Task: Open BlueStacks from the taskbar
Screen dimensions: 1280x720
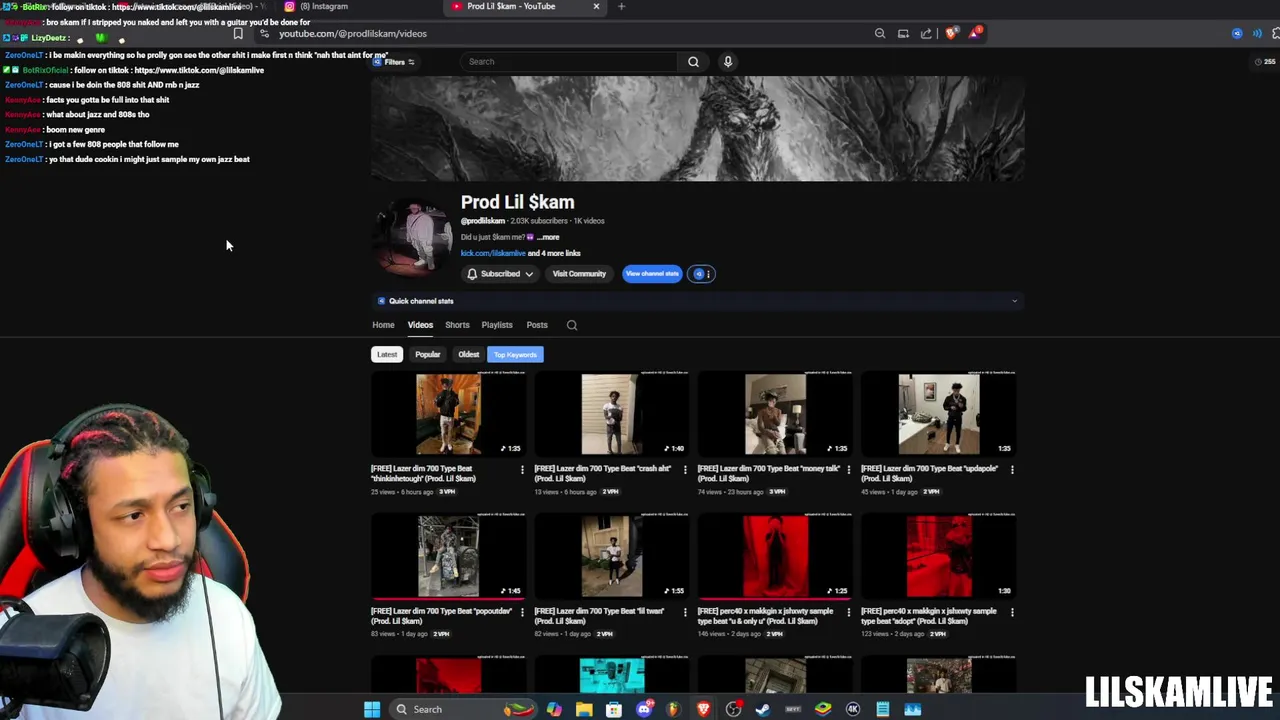Action: pyautogui.click(x=823, y=709)
